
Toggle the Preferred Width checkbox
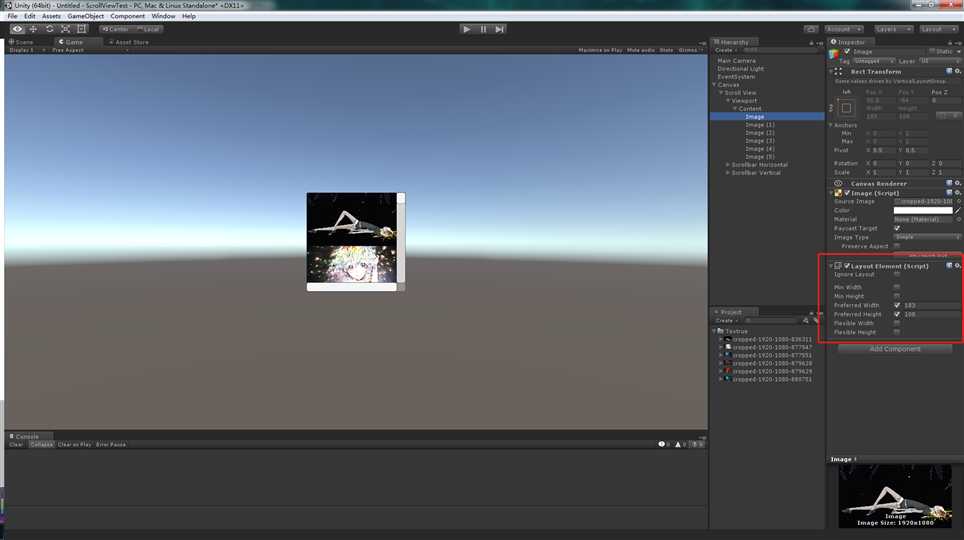point(897,305)
